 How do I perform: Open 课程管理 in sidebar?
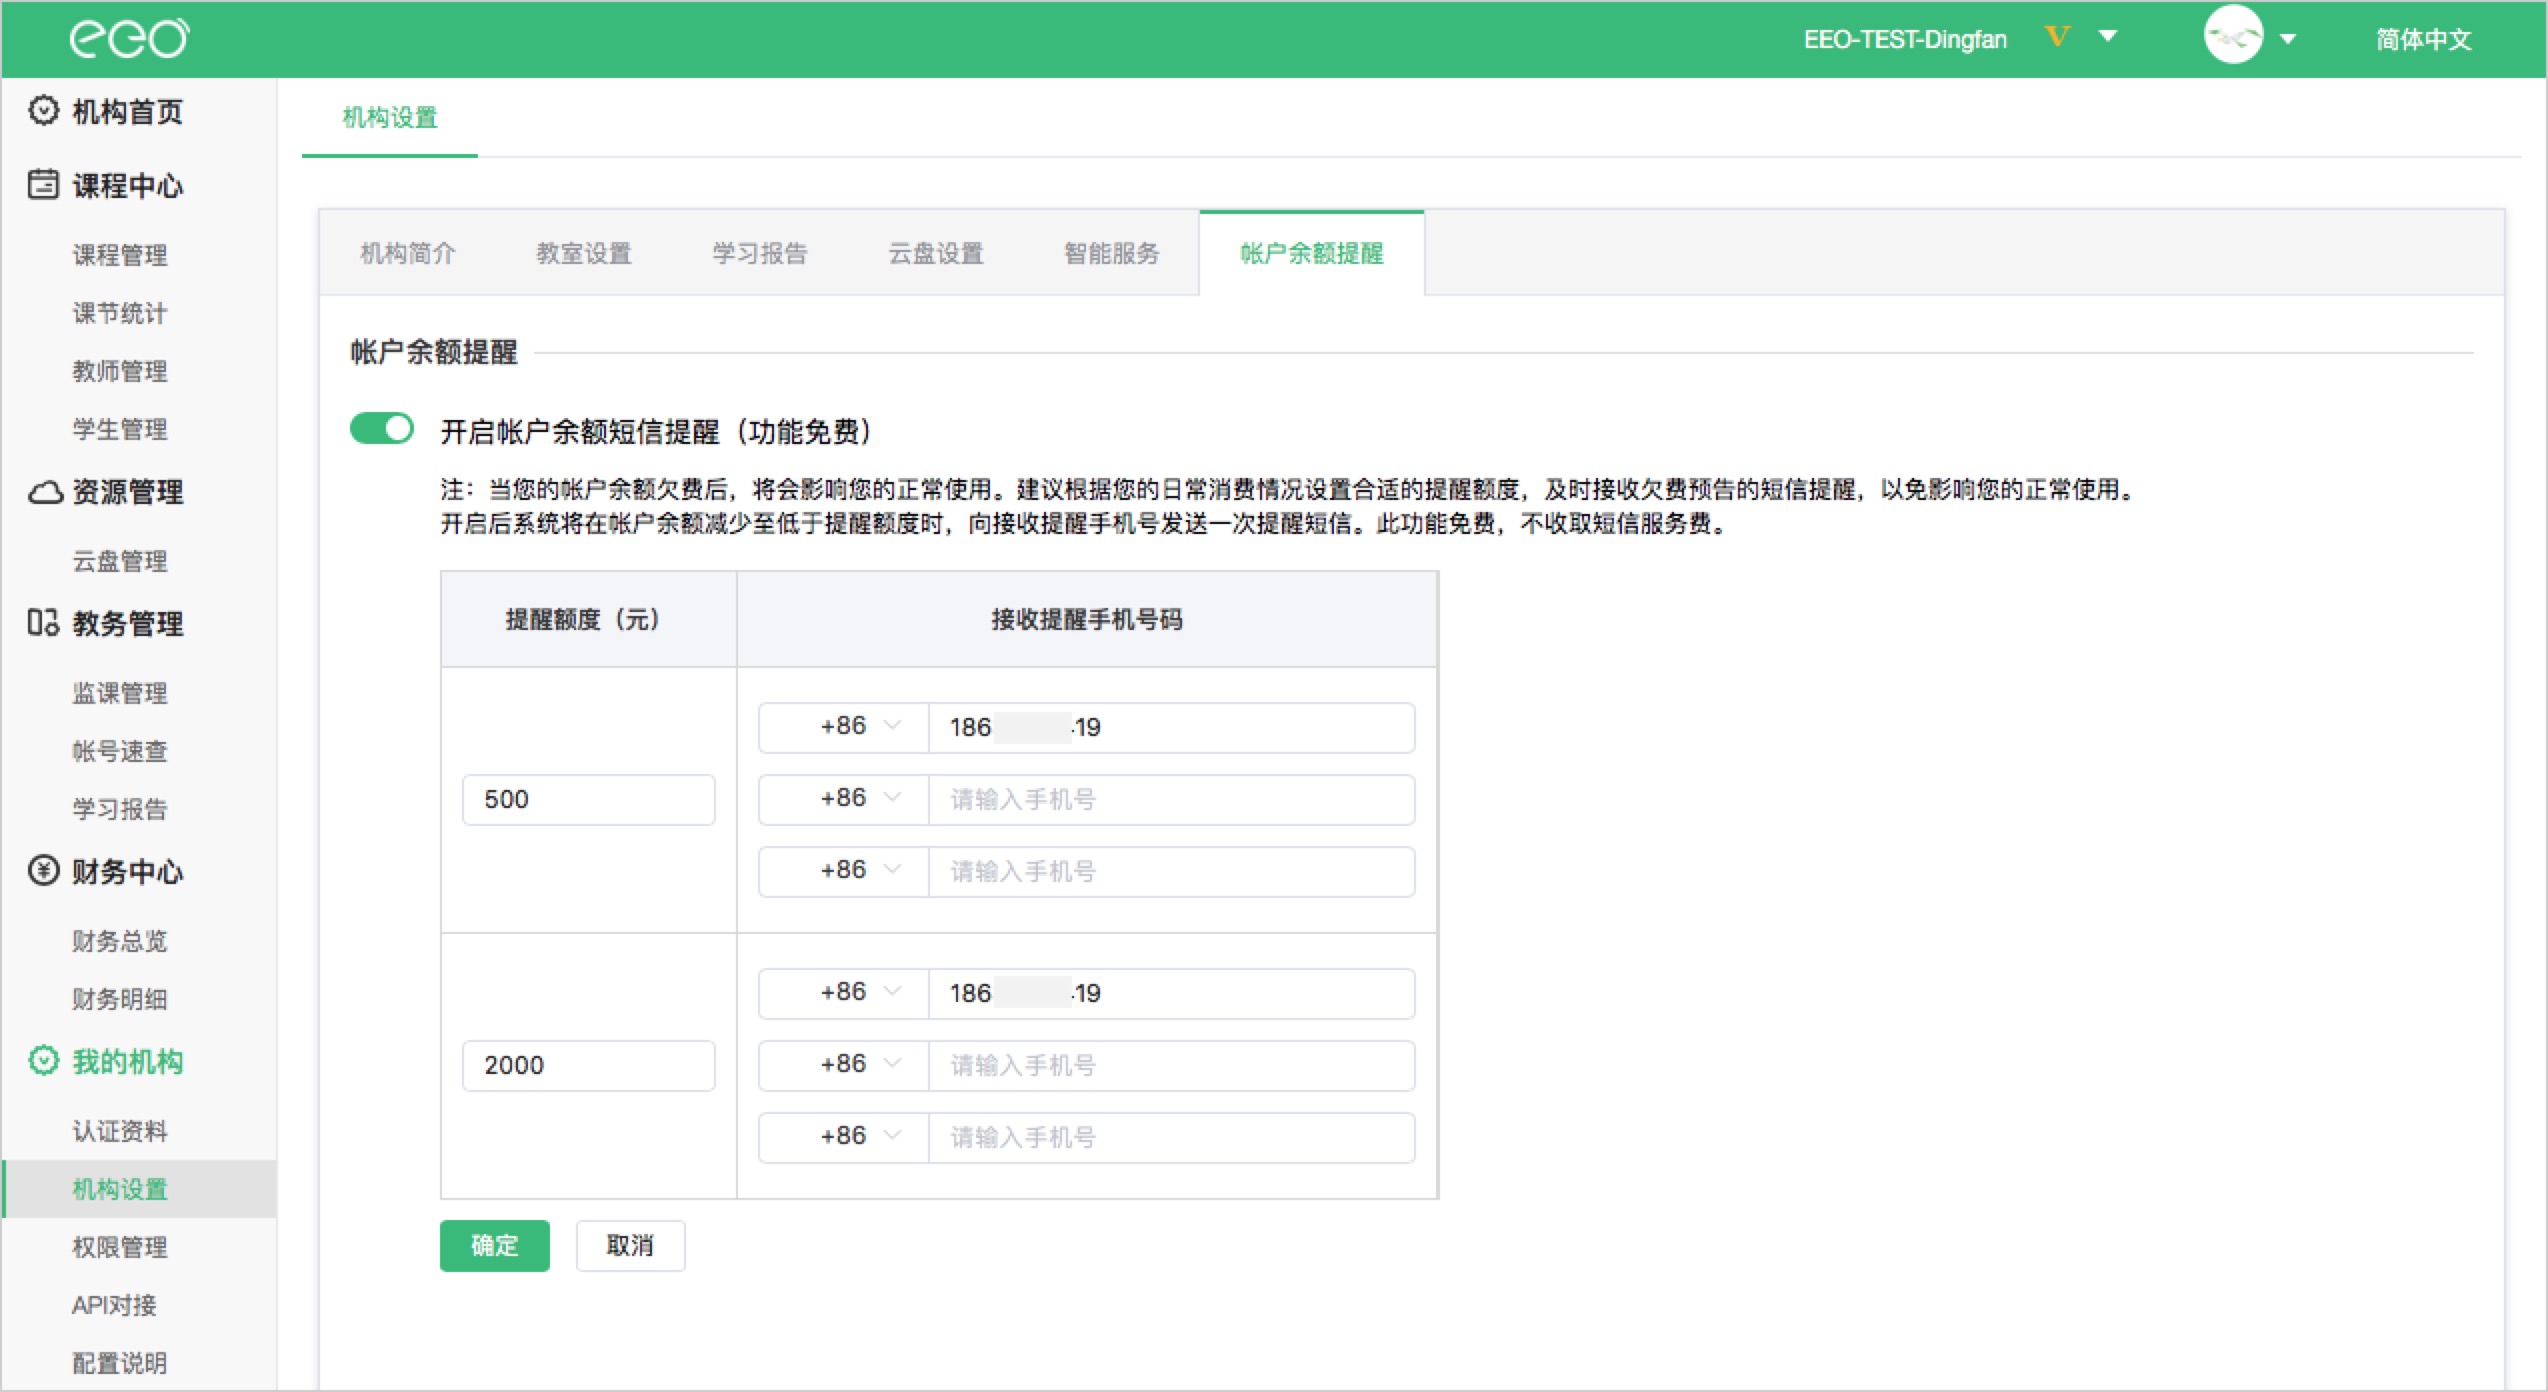point(120,255)
